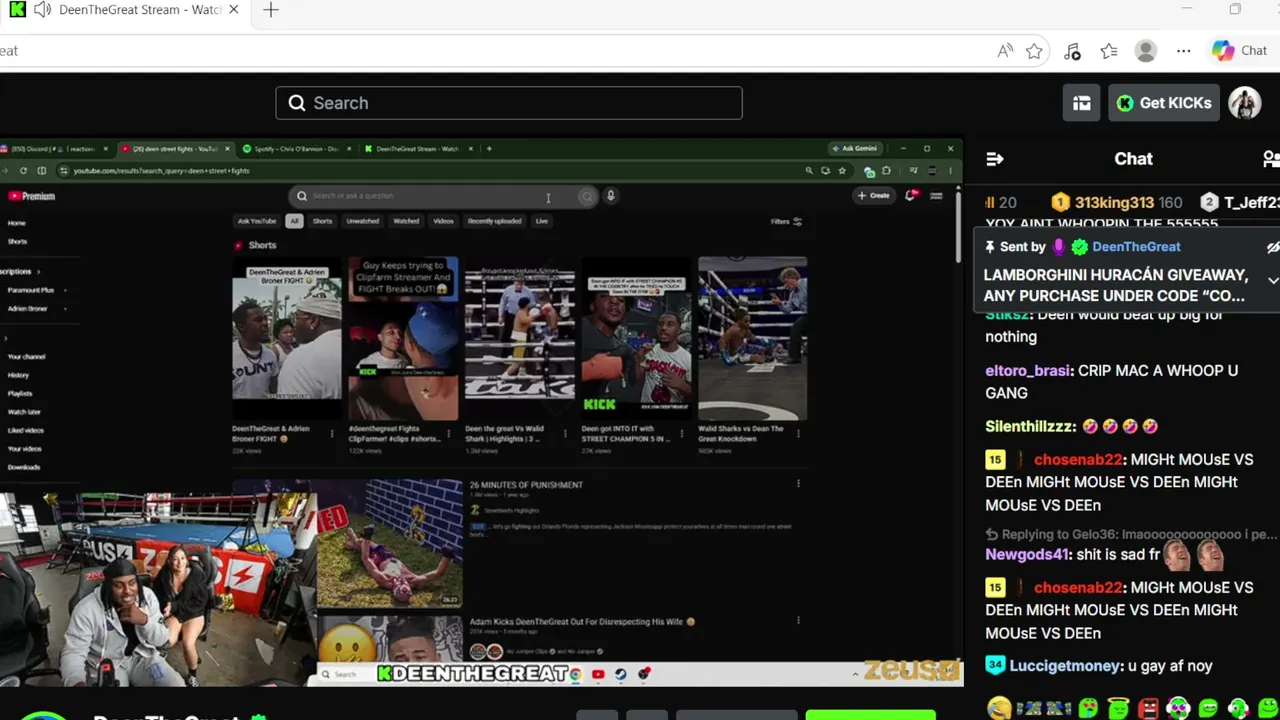Open Edge favorites list icon

(1109, 51)
